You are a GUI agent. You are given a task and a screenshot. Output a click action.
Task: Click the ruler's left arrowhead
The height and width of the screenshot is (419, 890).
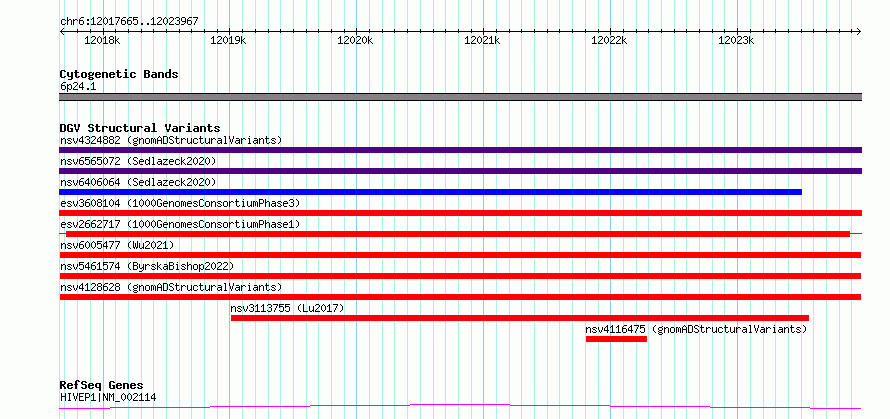pyautogui.click(x=62, y=31)
